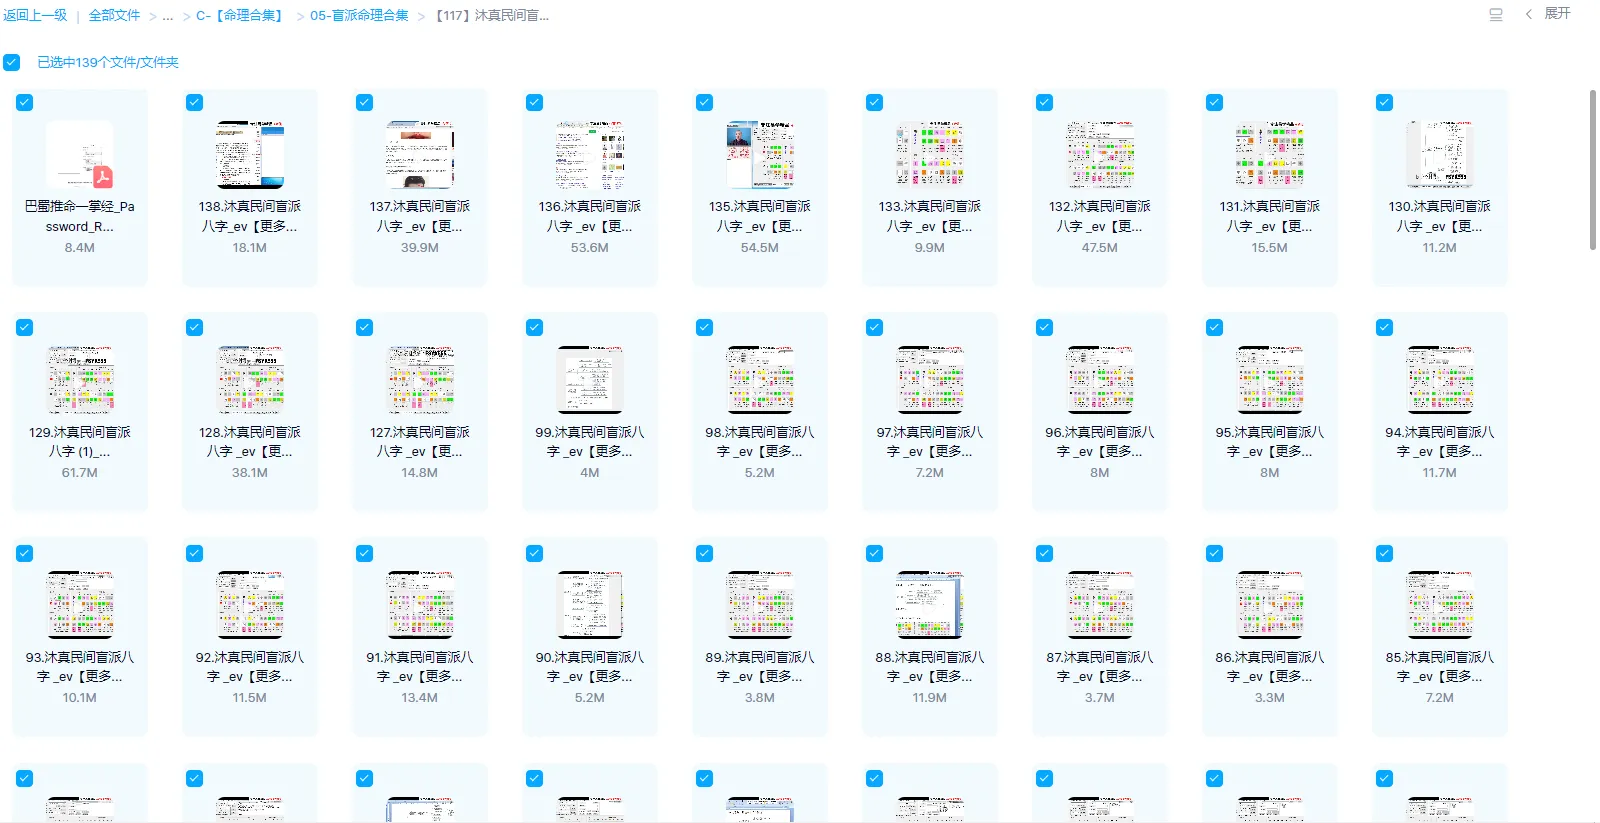Uncheck the checkbox for file 90

[x=535, y=553]
